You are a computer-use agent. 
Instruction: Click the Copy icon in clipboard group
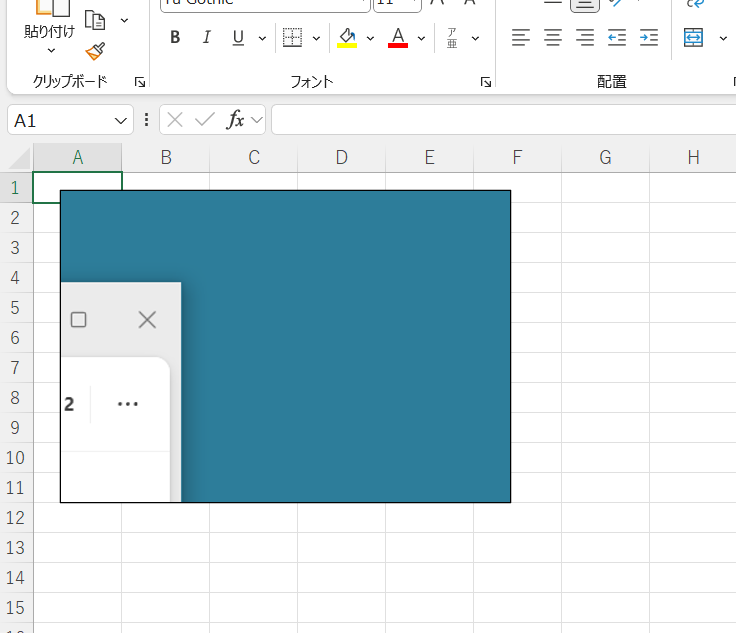tap(95, 20)
